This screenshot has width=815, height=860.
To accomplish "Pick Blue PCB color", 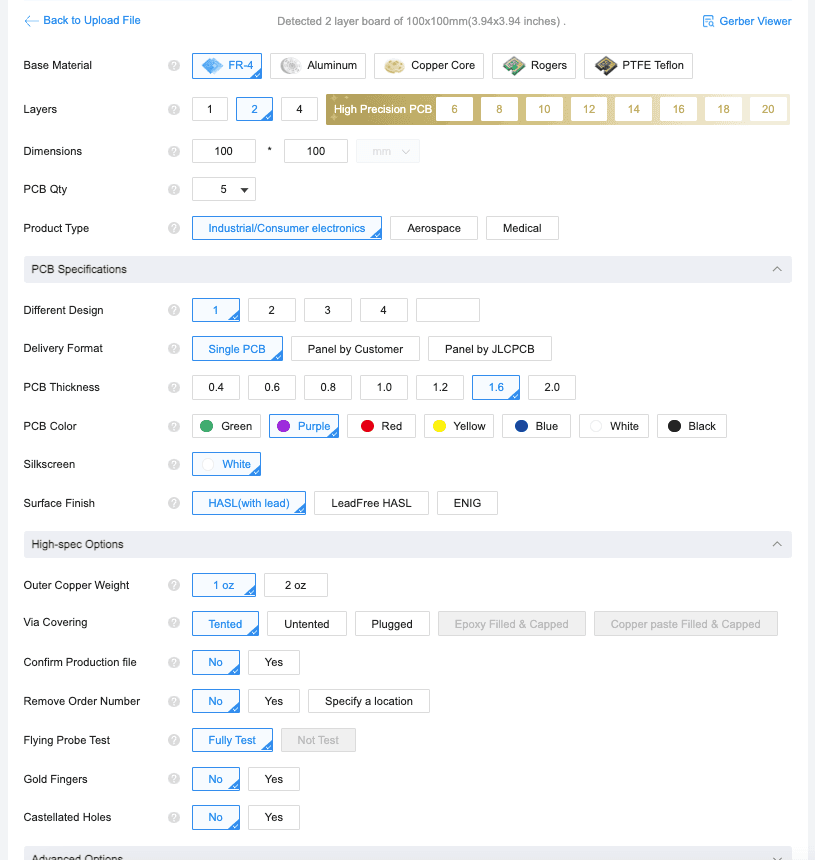I will [536, 426].
